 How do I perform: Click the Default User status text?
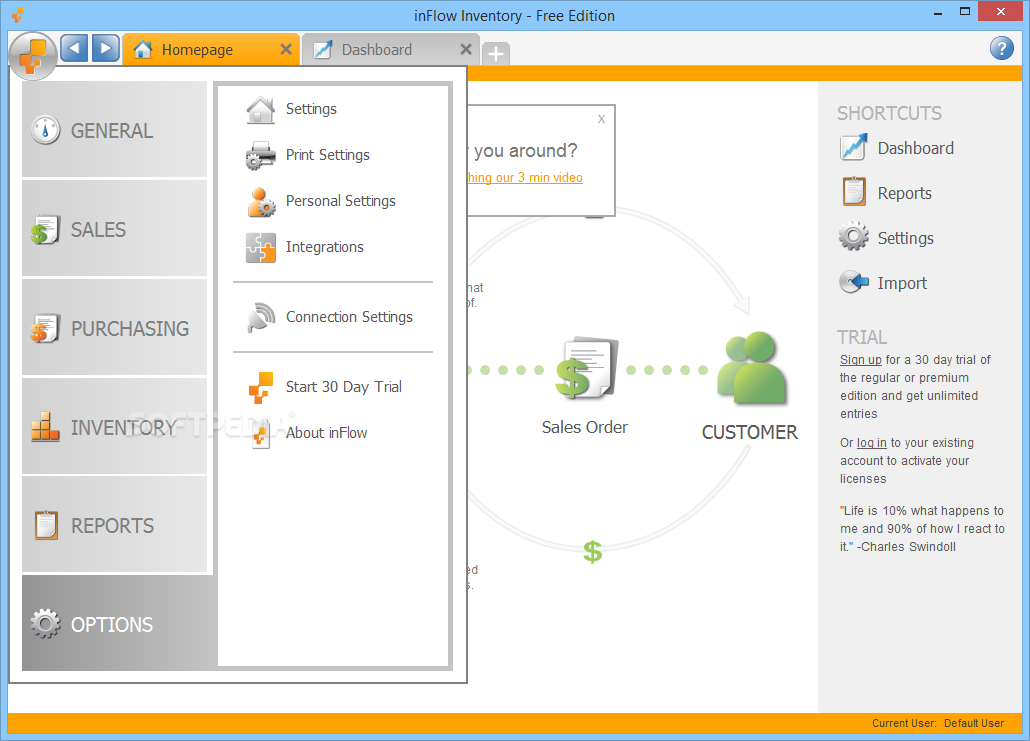[x=974, y=723]
